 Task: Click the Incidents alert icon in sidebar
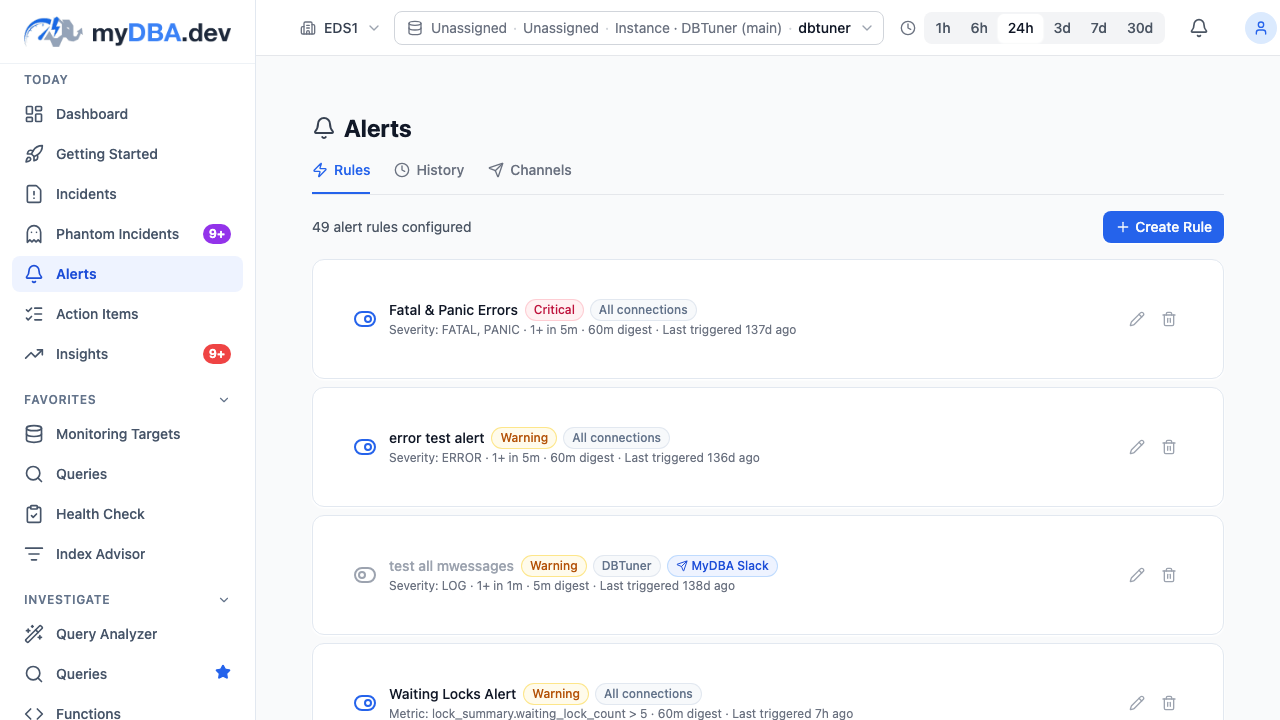(34, 194)
